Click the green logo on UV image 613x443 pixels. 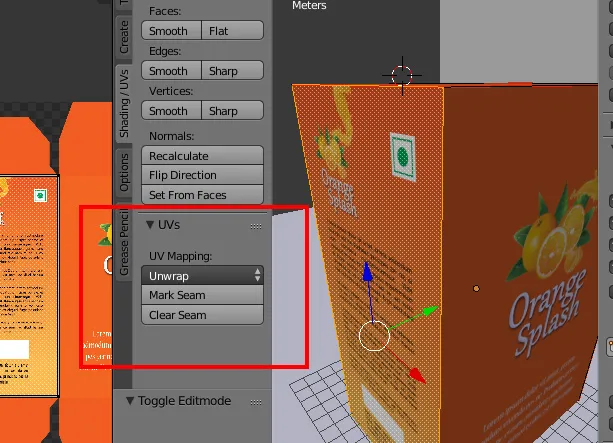pyautogui.click(x=40, y=195)
